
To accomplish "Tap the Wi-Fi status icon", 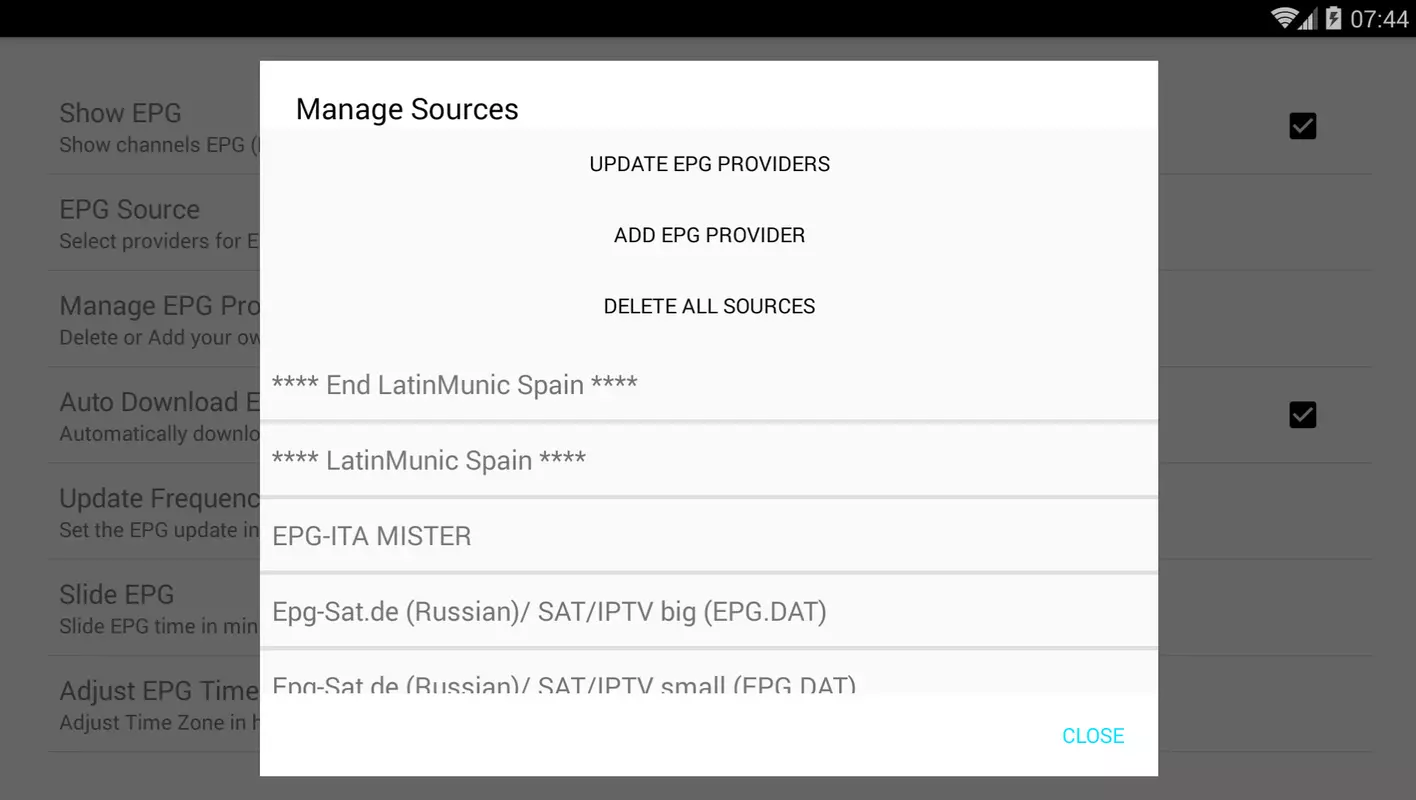I will click(x=1284, y=18).
